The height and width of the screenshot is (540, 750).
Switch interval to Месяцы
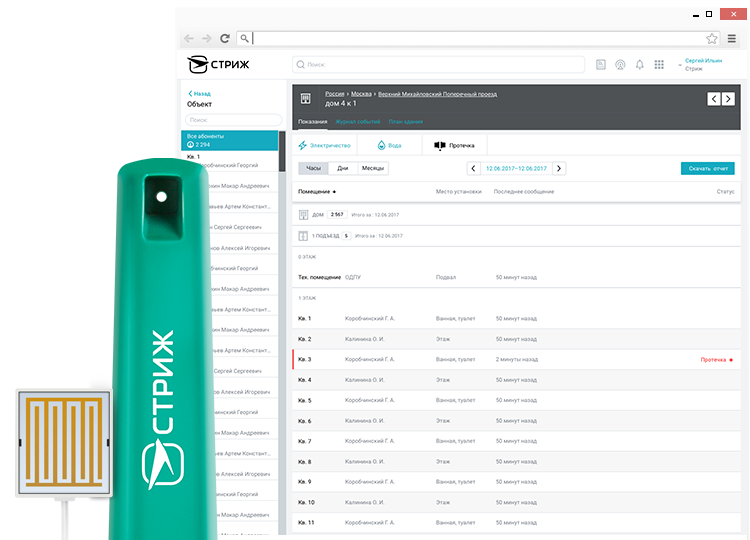372,168
